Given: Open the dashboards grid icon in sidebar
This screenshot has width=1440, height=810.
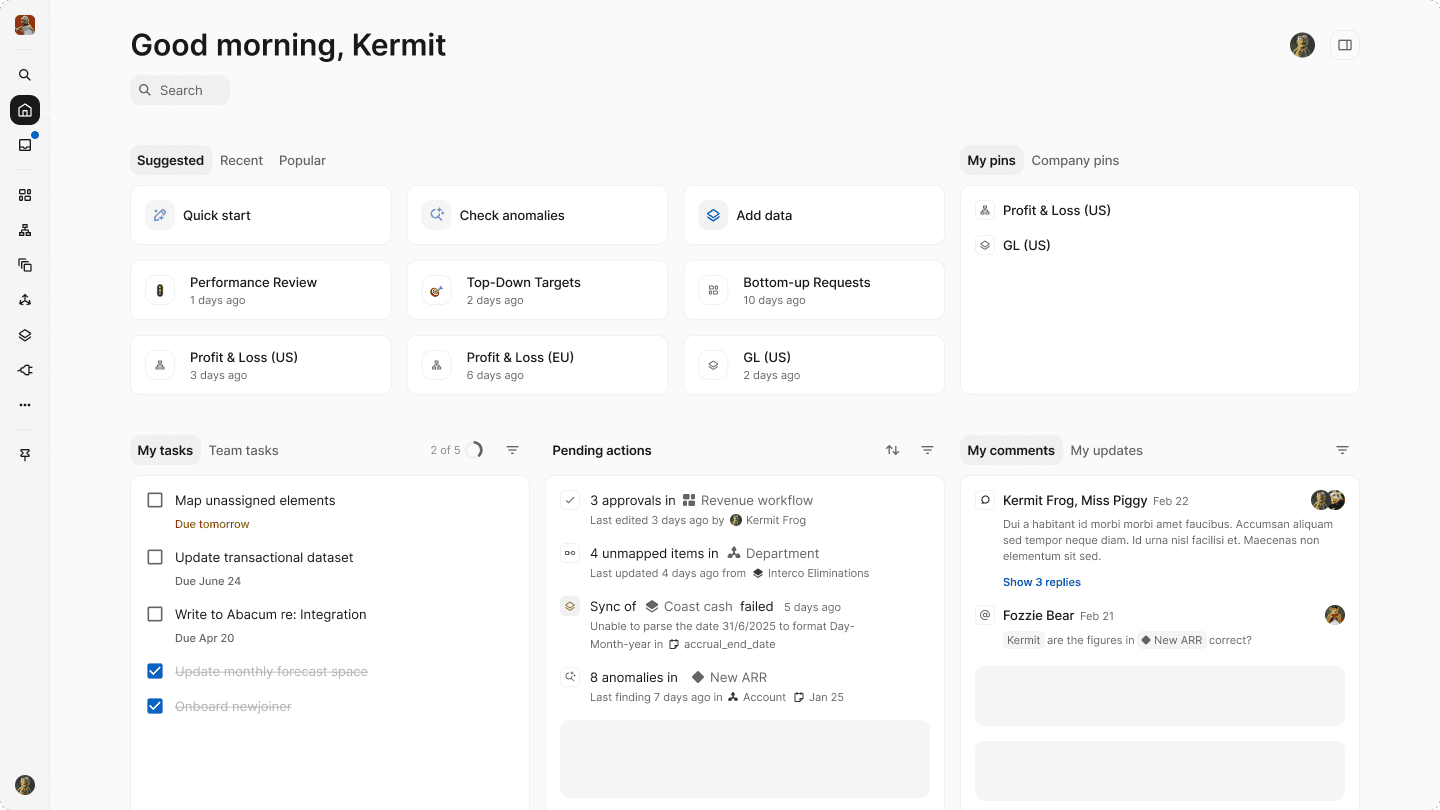Looking at the screenshot, I should click(25, 195).
